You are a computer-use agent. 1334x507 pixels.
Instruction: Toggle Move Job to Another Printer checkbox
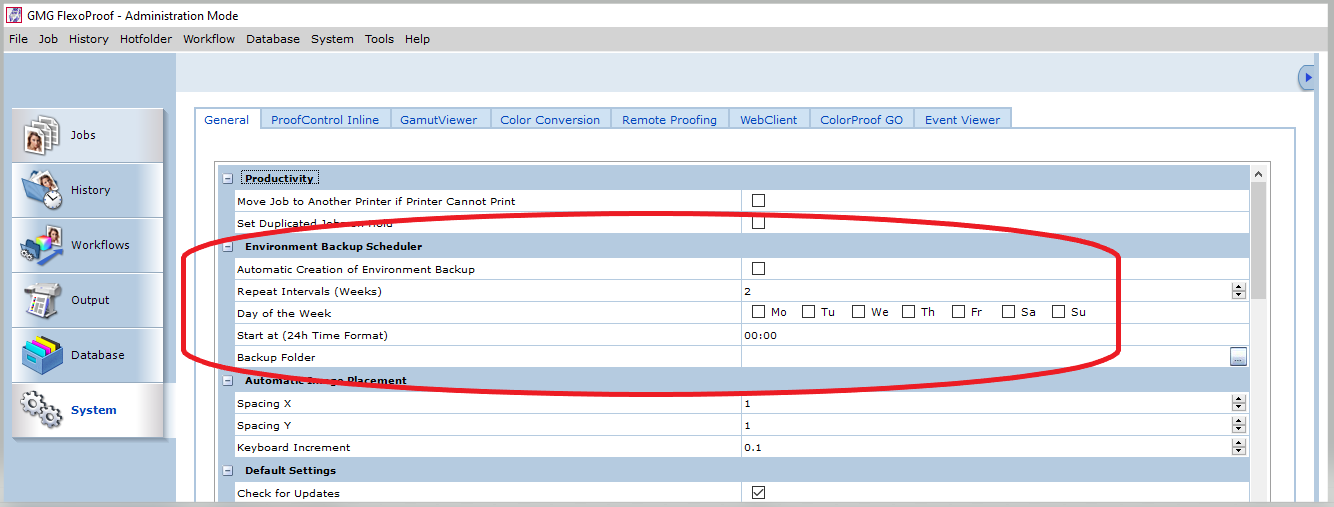[x=758, y=201]
